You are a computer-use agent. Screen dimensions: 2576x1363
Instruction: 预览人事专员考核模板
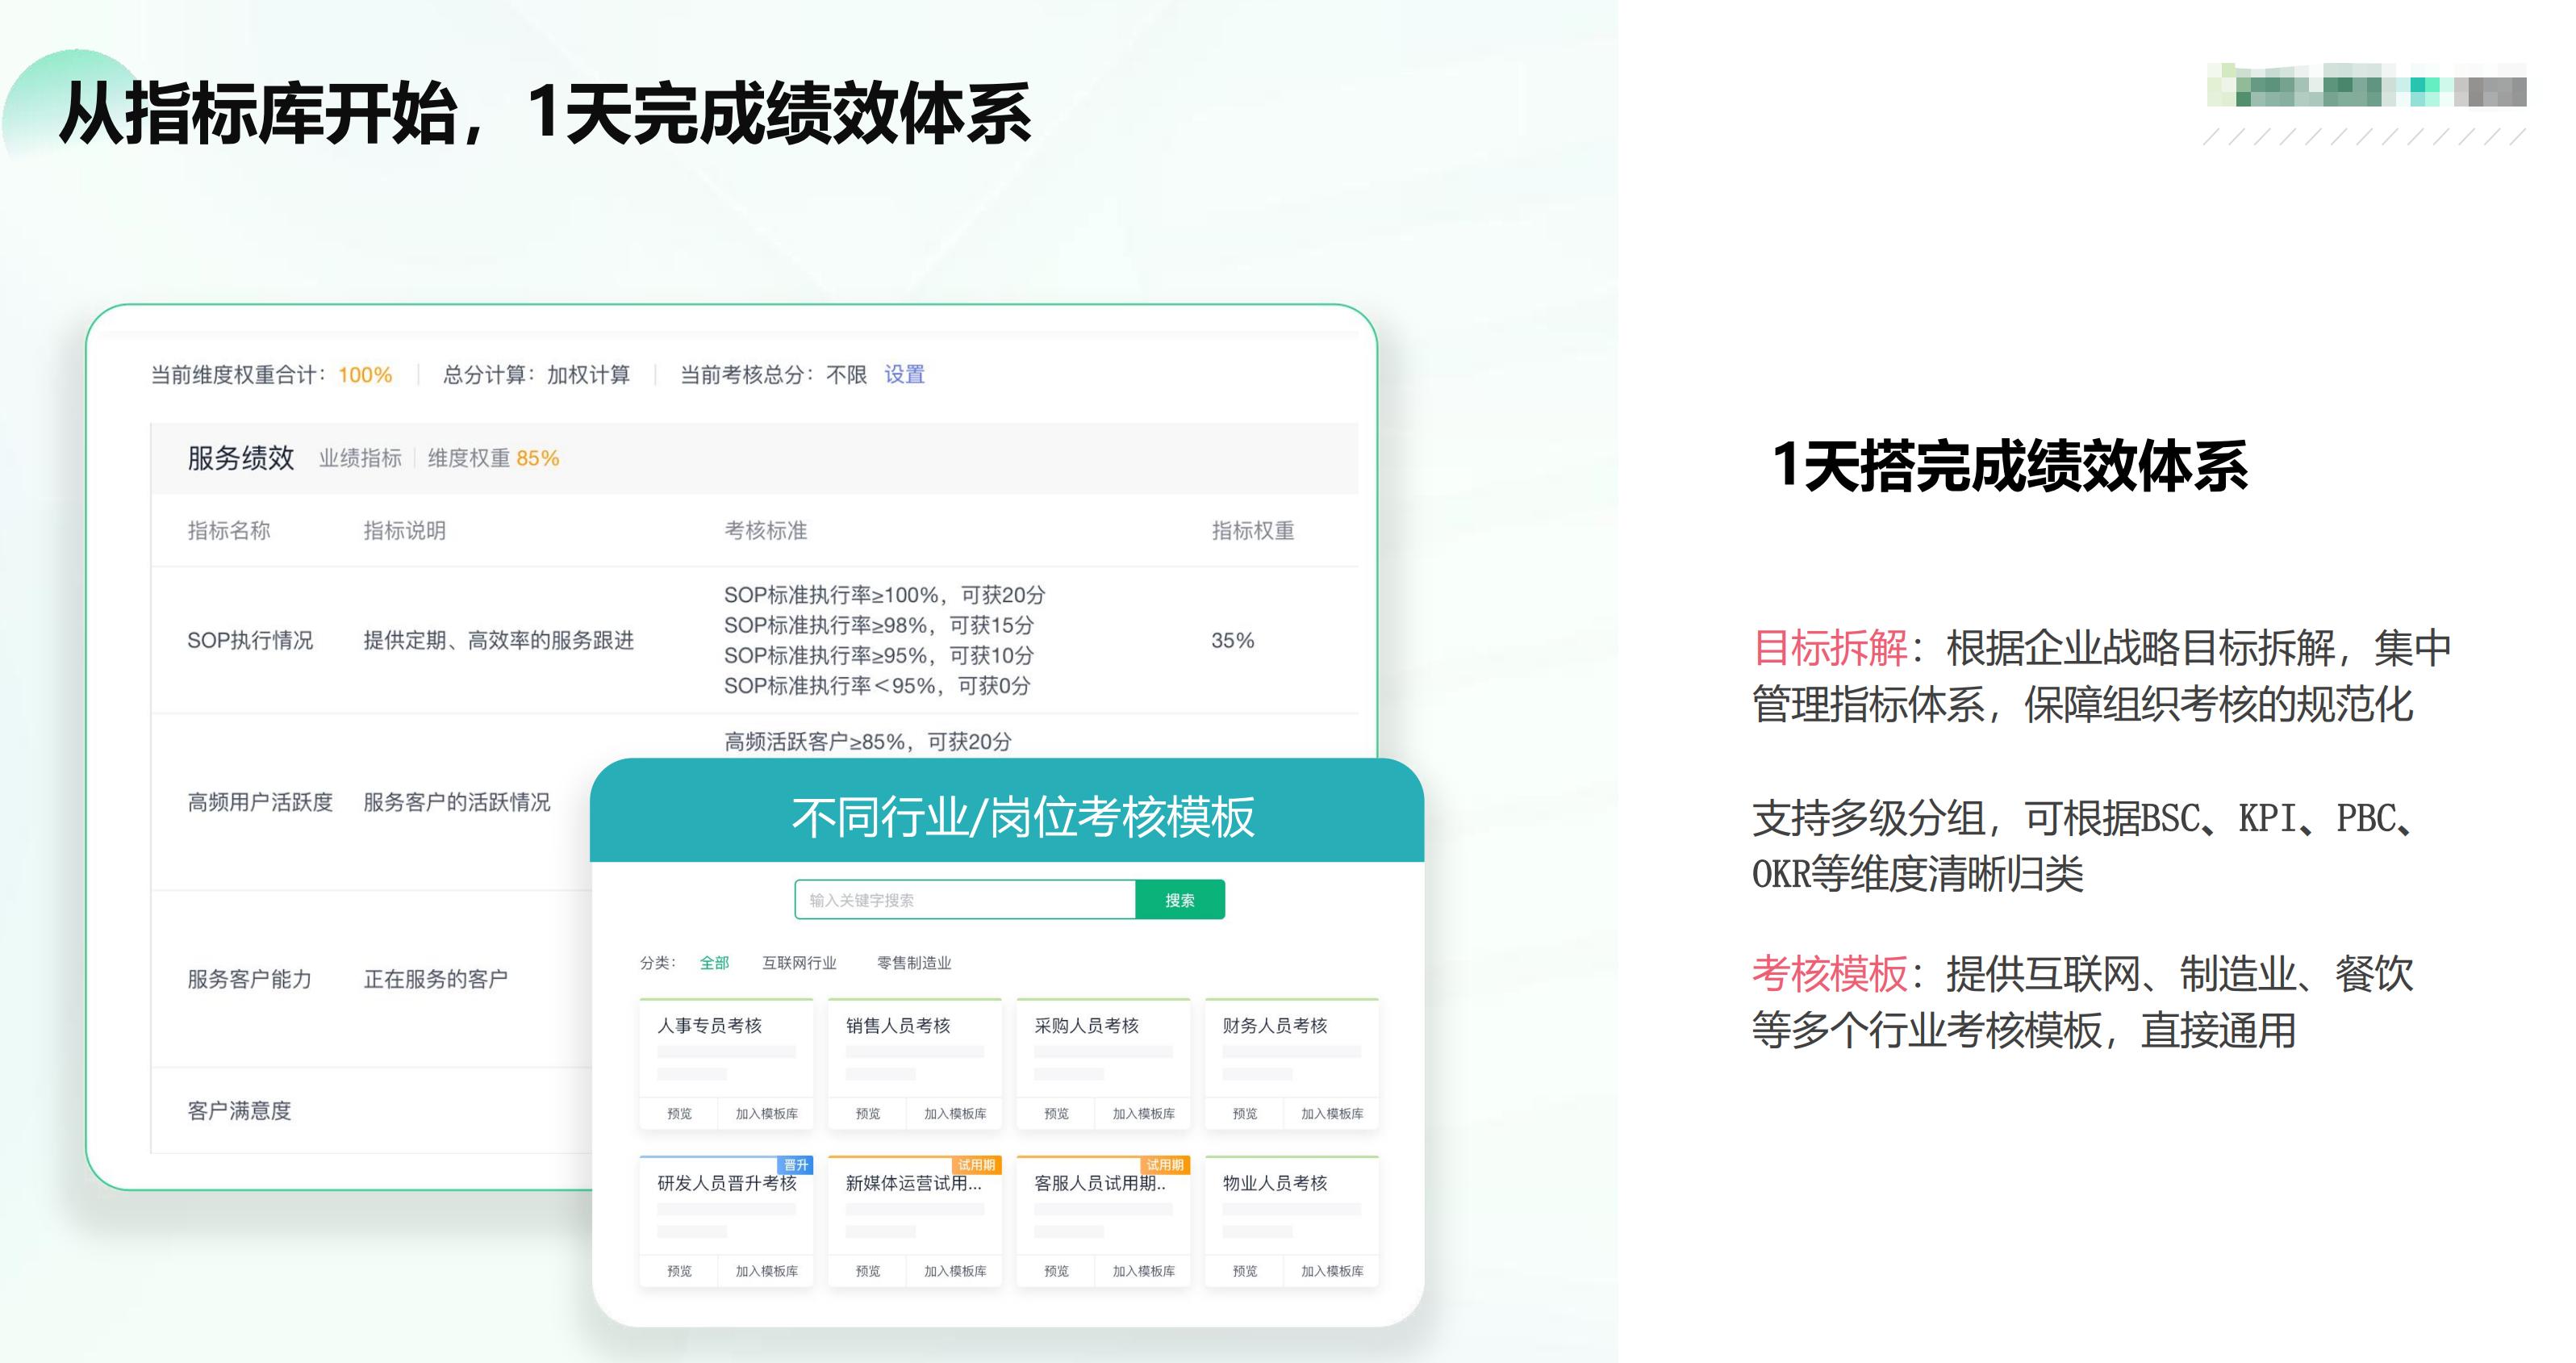point(680,1113)
